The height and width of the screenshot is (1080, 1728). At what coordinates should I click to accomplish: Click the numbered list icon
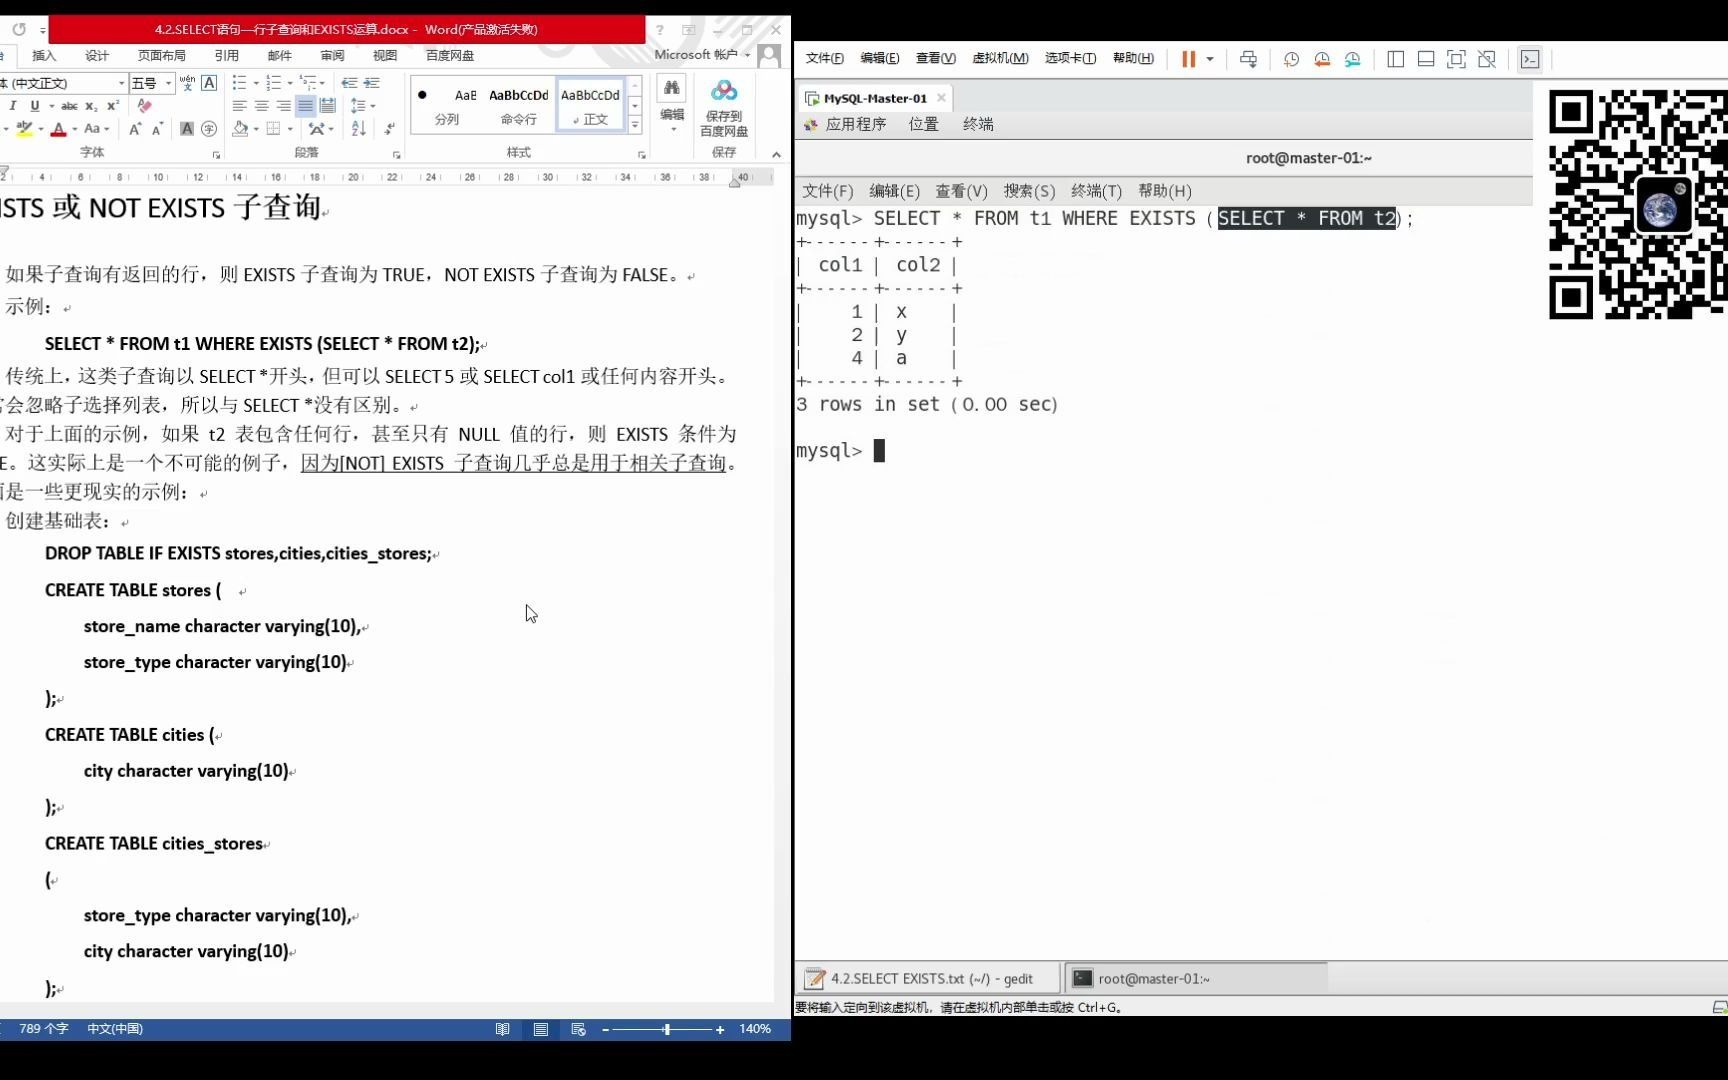click(274, 83)
